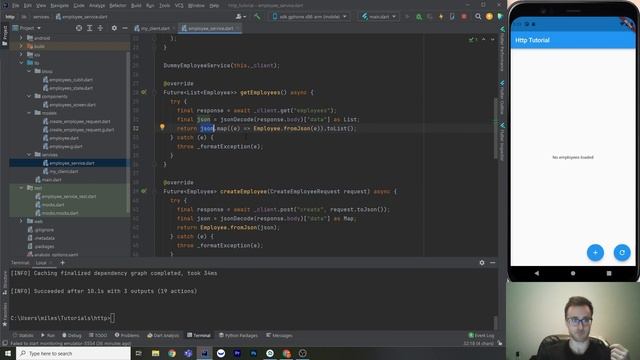Open the Windows Start menu
The height and width of the screenshot is (360, 640).
[x=8, y=353]
